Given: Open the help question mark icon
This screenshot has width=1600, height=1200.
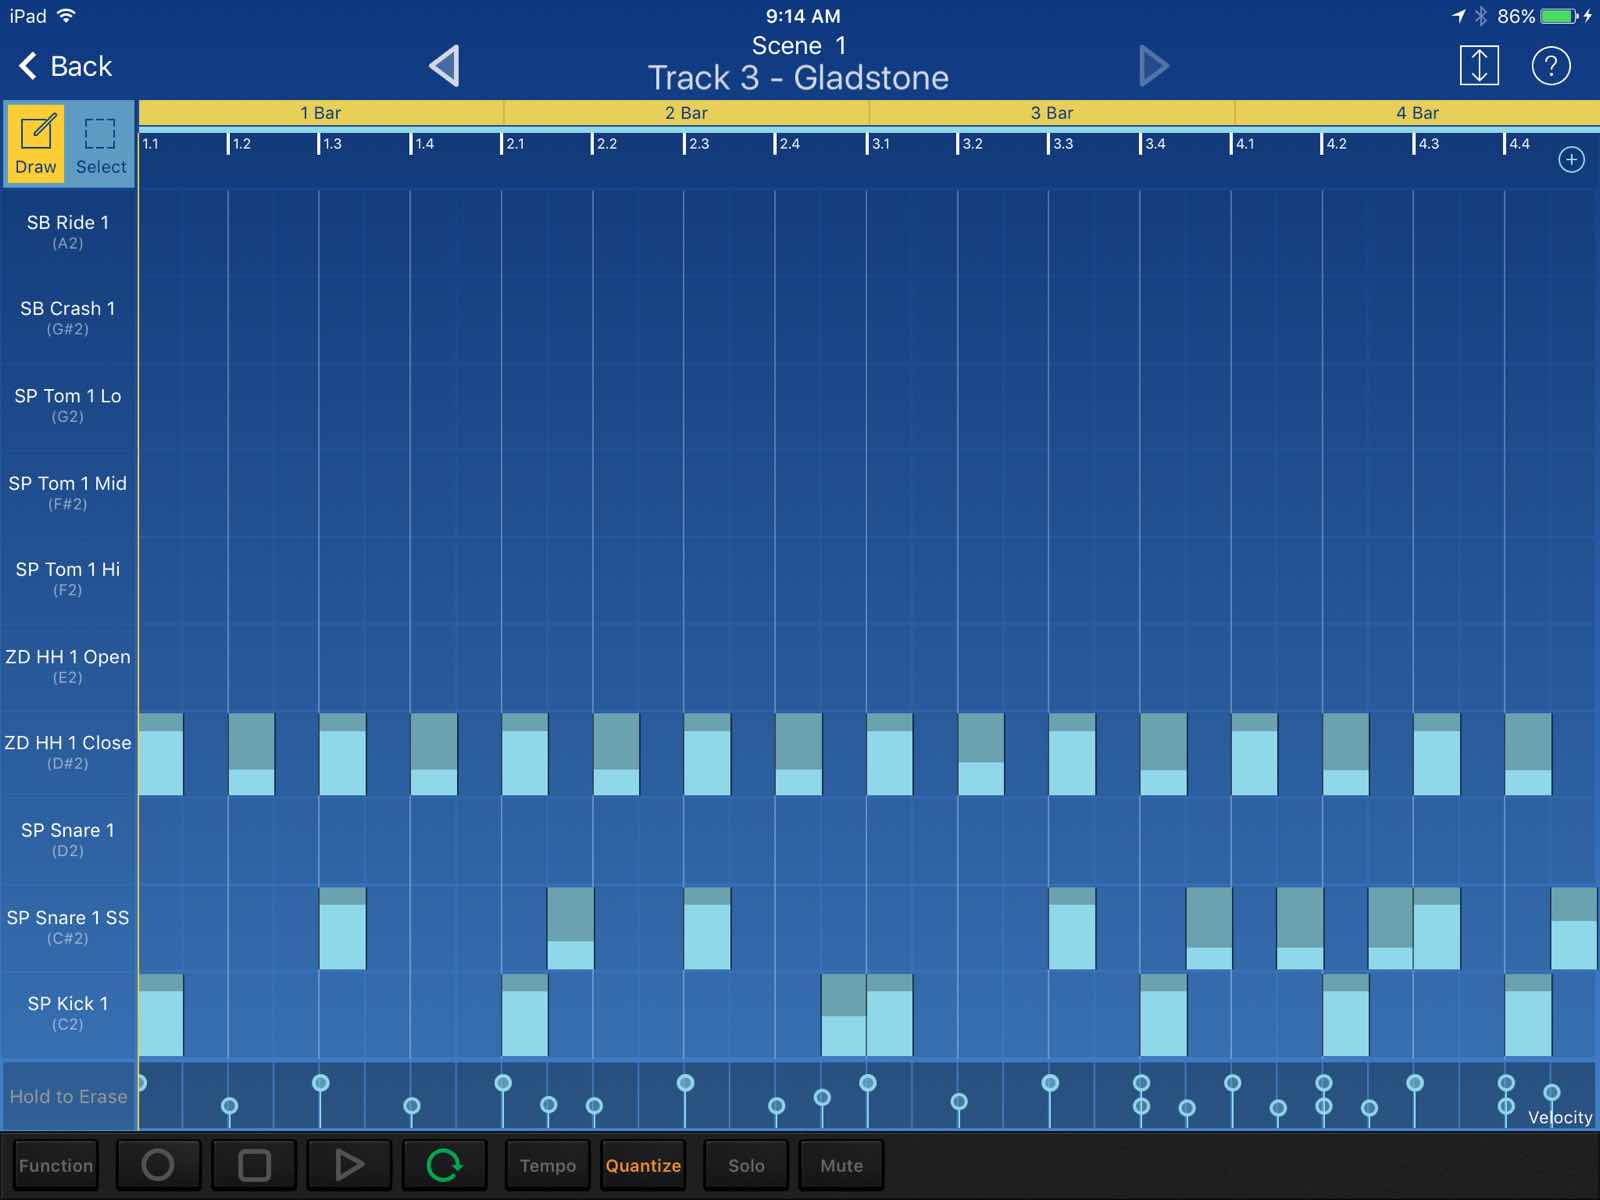Looking at the screenshot, I should click(1551, 66).
